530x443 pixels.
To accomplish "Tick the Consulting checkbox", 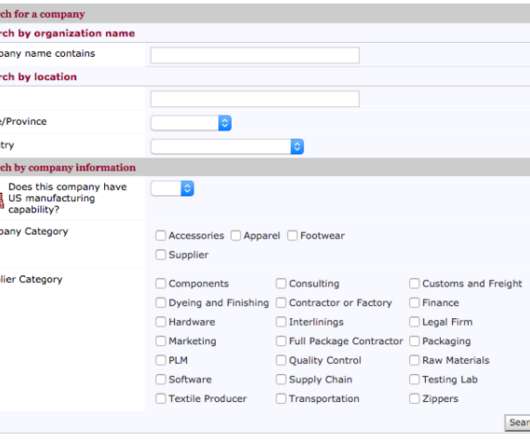I will click(281, 284).
